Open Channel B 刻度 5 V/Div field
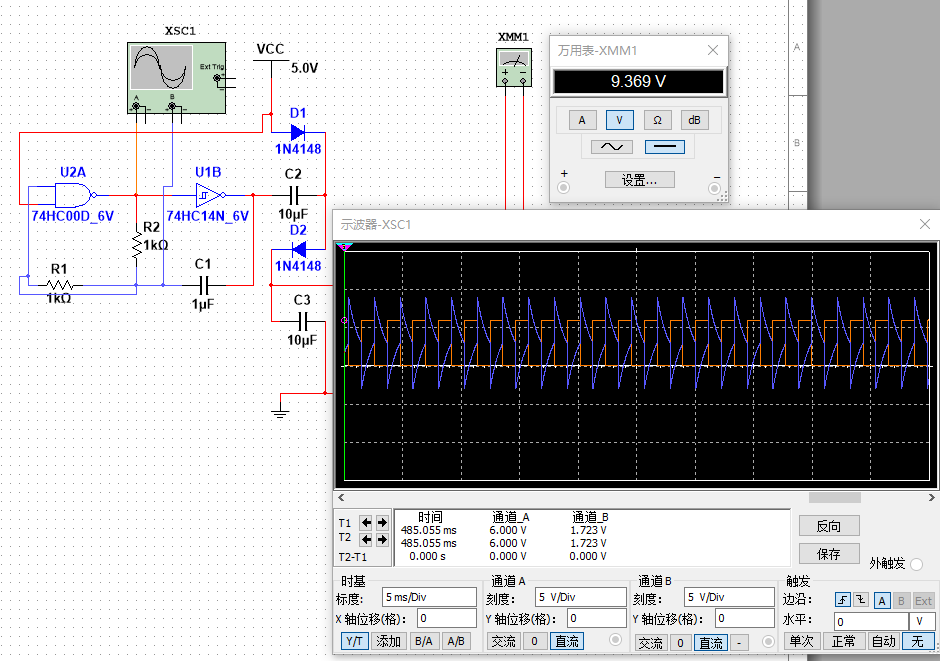The image size is (940, 661). 730,597
